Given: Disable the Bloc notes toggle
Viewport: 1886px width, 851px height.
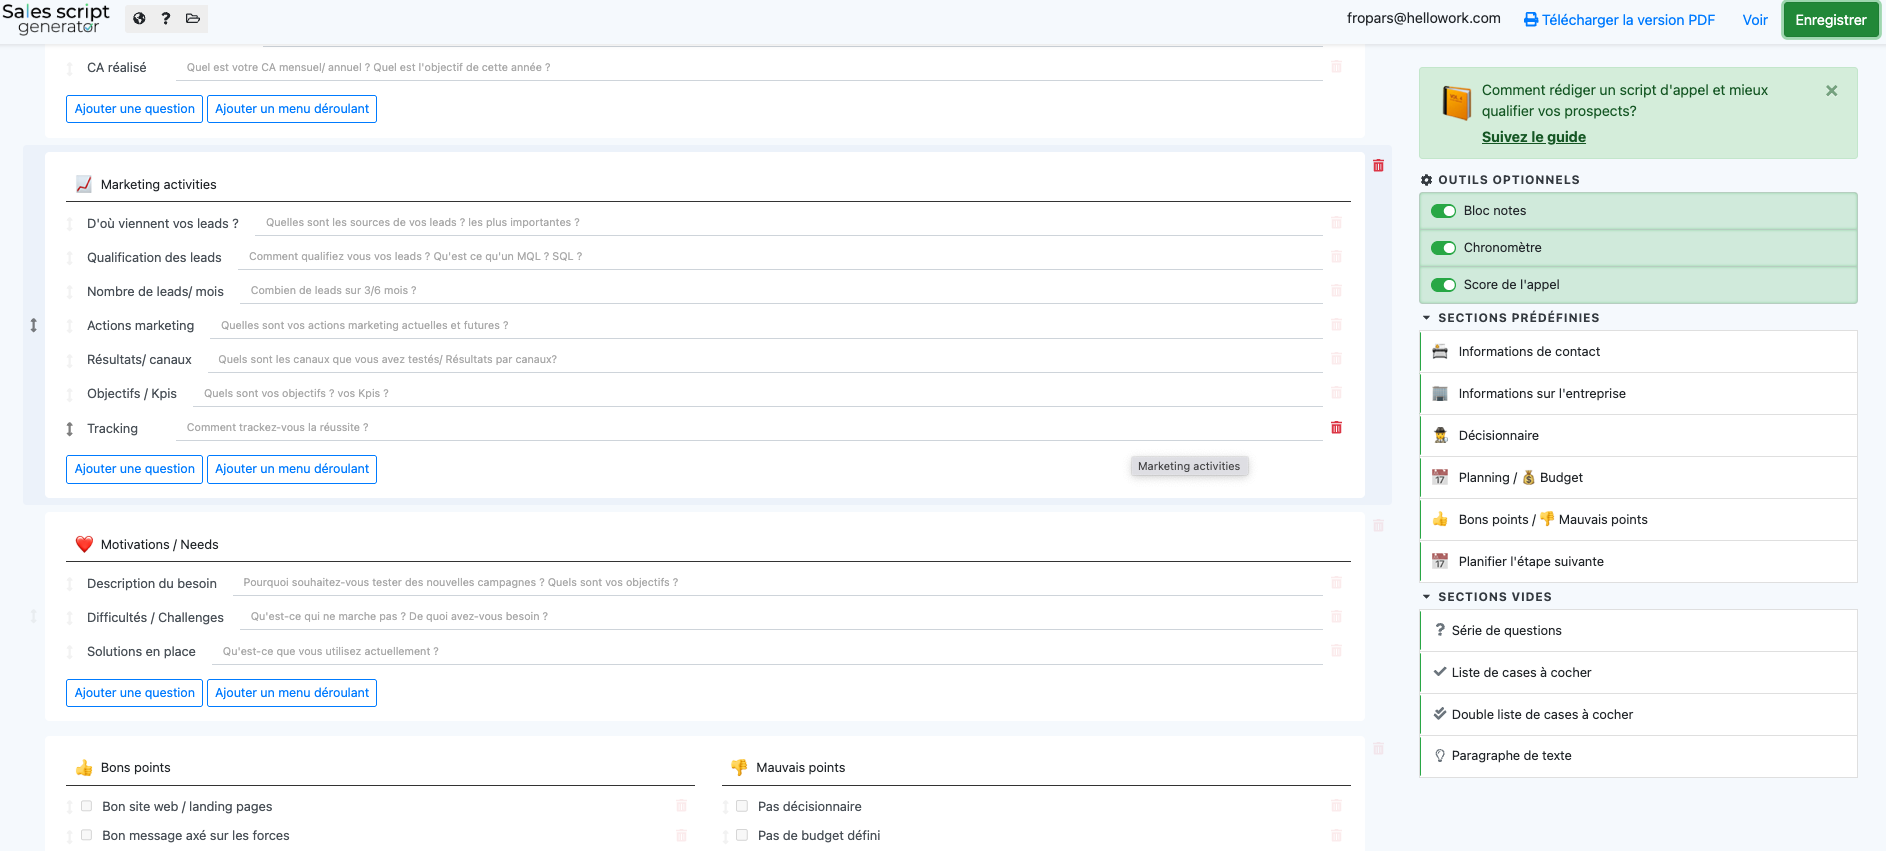Looking at the screenshot, I should pyautogui.click(x=1443, y=211).
